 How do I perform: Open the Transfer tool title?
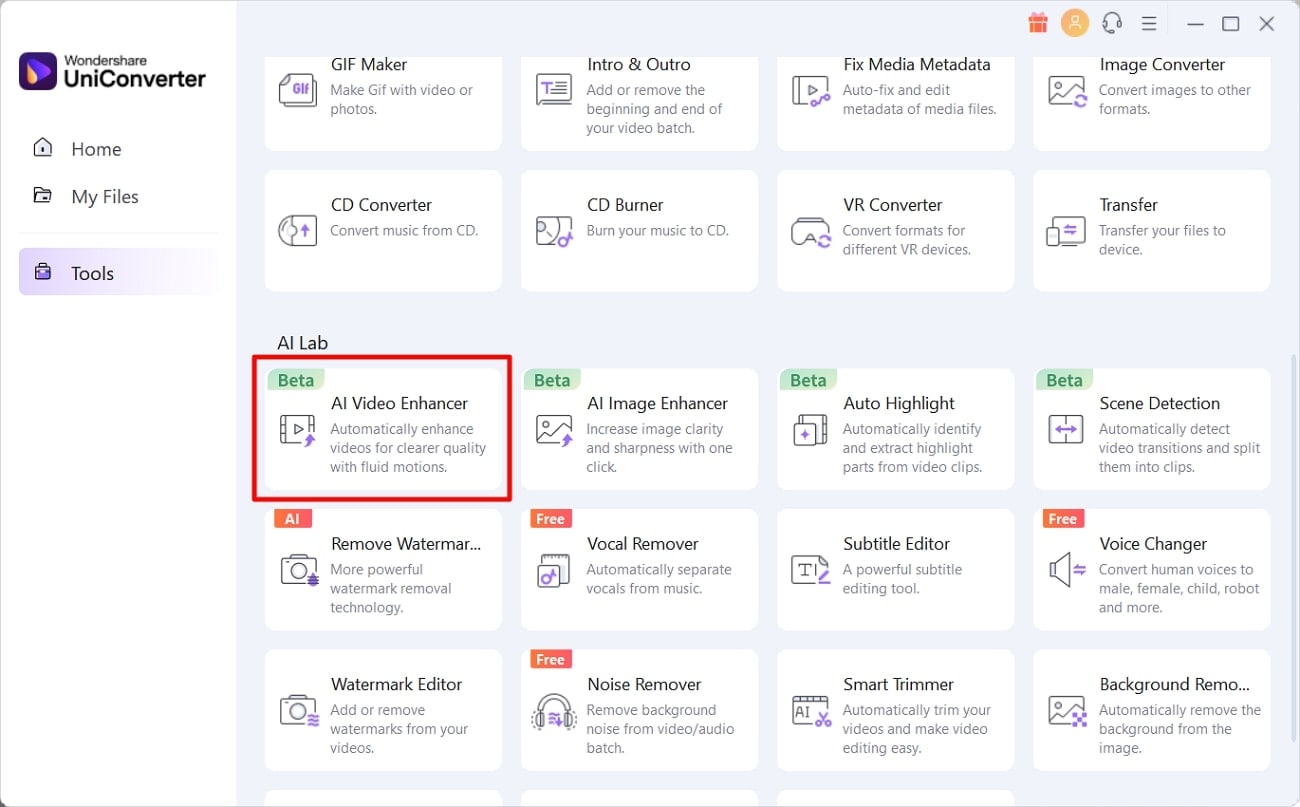(x=1128, y=204)
